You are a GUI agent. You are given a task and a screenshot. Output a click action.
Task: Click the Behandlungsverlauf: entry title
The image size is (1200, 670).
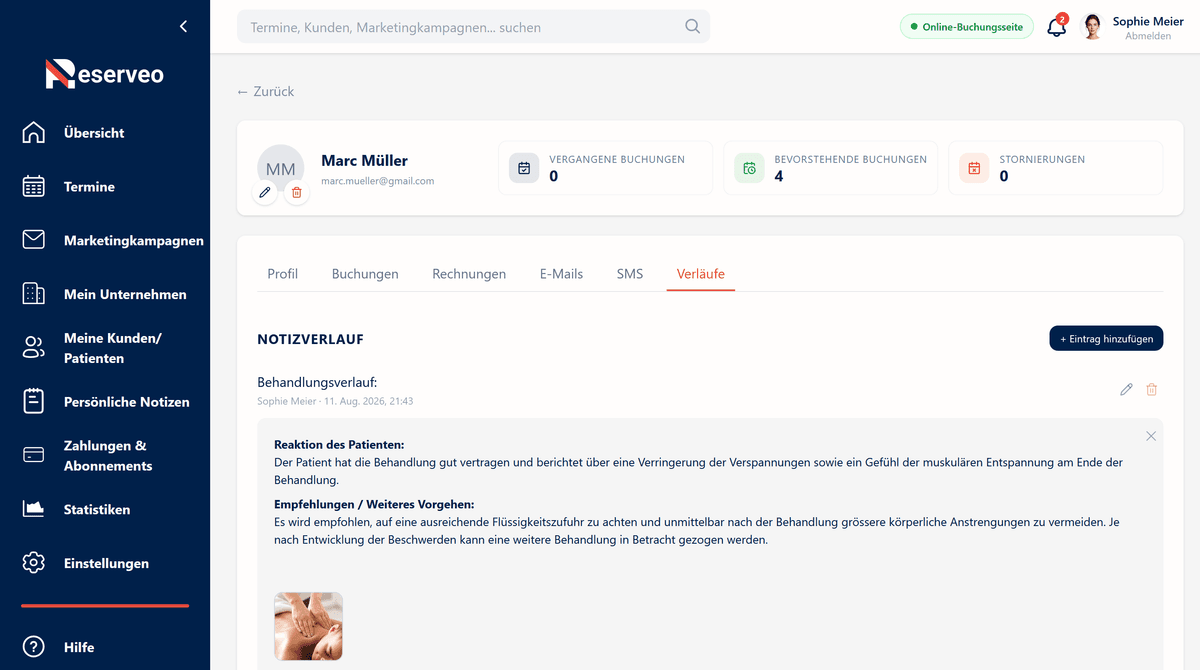(317, 382)
